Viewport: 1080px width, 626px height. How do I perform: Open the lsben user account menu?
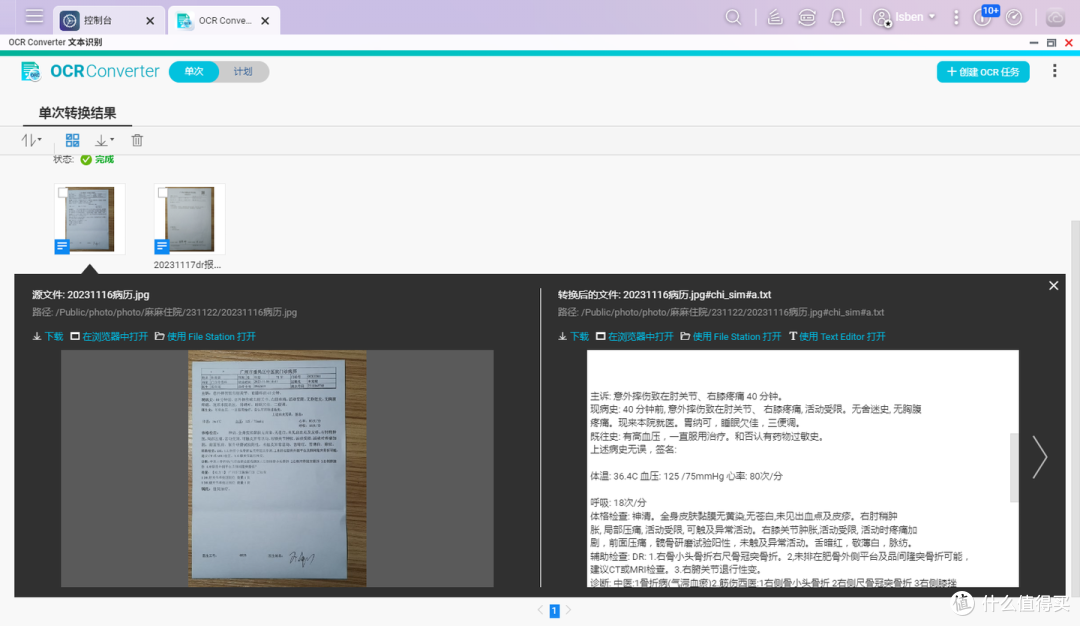[x=904, y=17]
